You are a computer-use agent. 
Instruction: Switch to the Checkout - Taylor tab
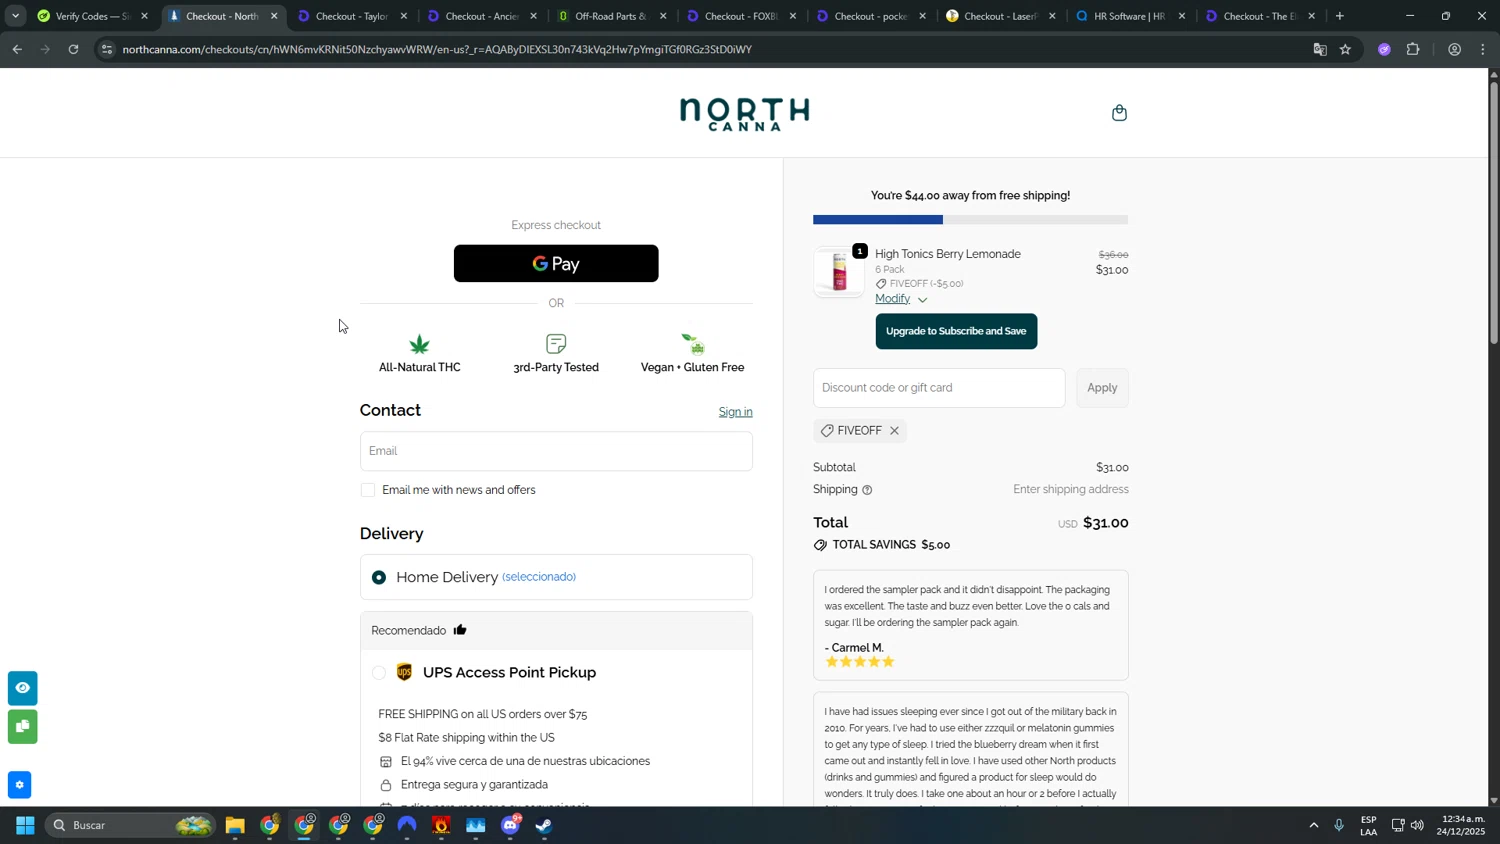tap(350, 16)
